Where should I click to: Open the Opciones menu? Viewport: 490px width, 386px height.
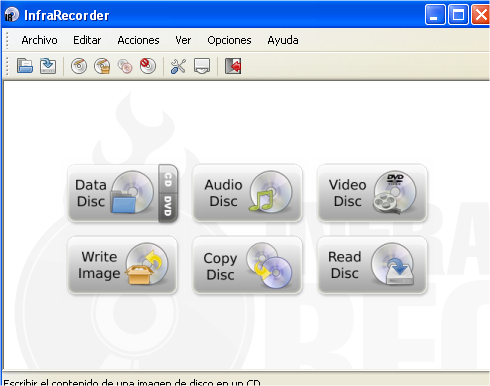tap(229, 40)
